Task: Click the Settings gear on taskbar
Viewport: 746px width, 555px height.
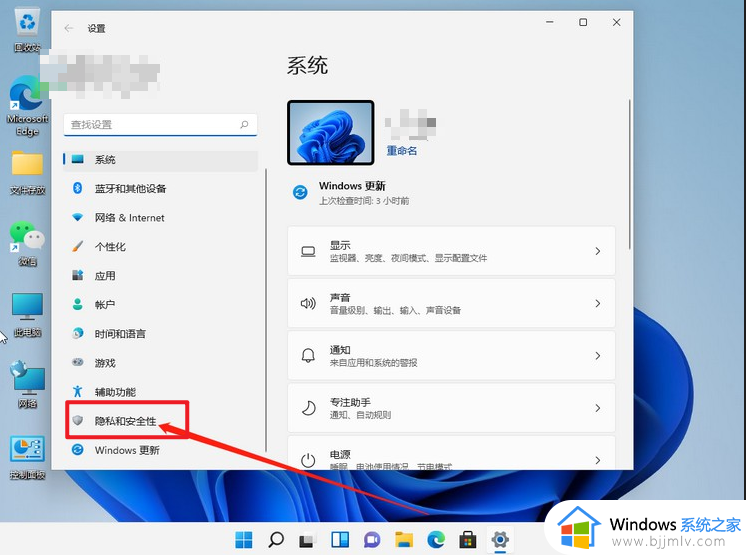Action: (x=500, y=540)
